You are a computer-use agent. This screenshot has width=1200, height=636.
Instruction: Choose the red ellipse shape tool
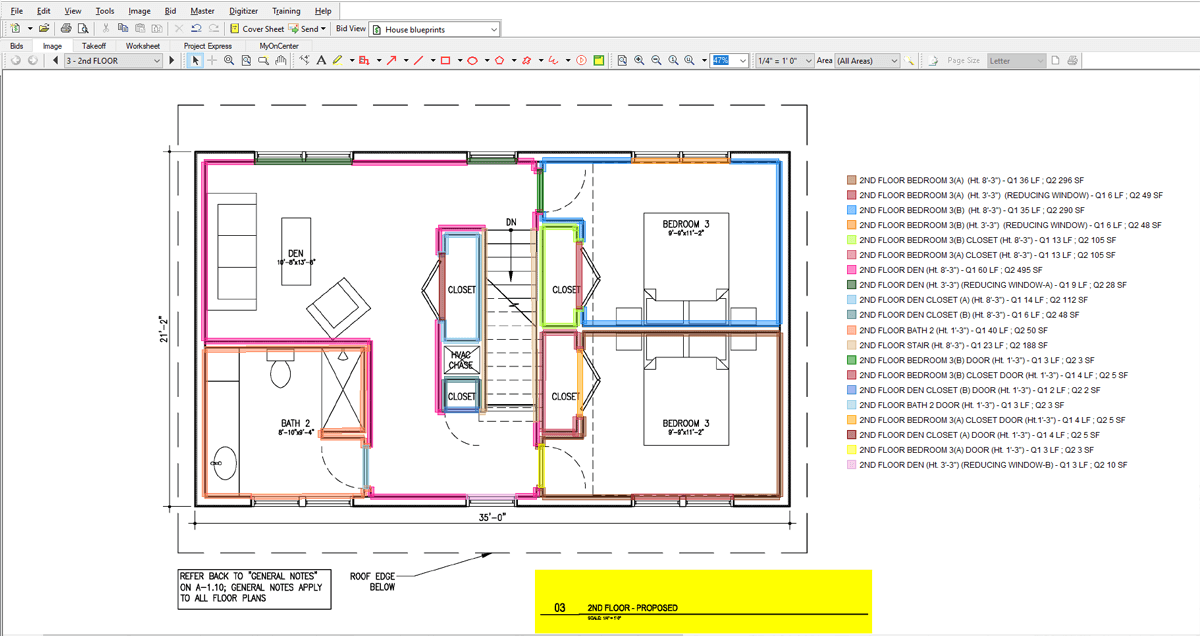click(472, 61)
